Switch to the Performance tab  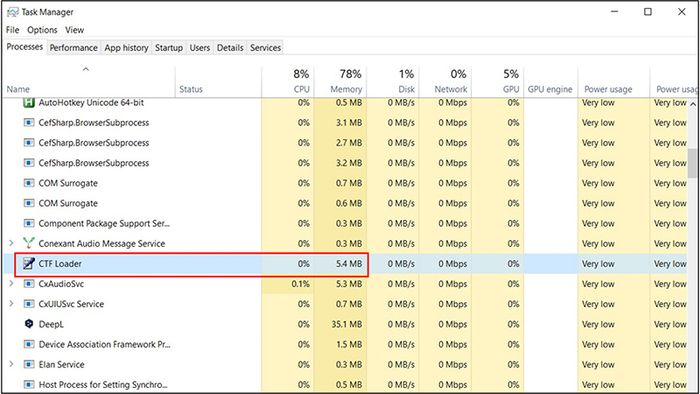[73, 48]
